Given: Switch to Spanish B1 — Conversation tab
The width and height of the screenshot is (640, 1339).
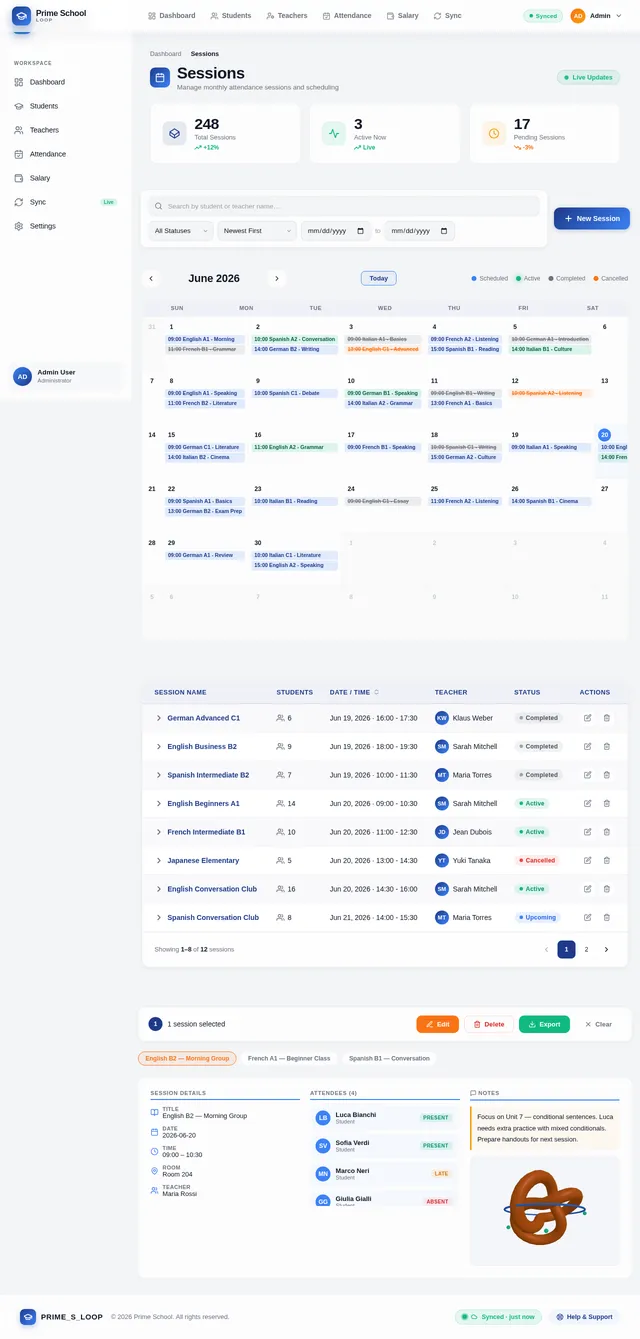Looking at the screenshot, I should click(389, 1058).
